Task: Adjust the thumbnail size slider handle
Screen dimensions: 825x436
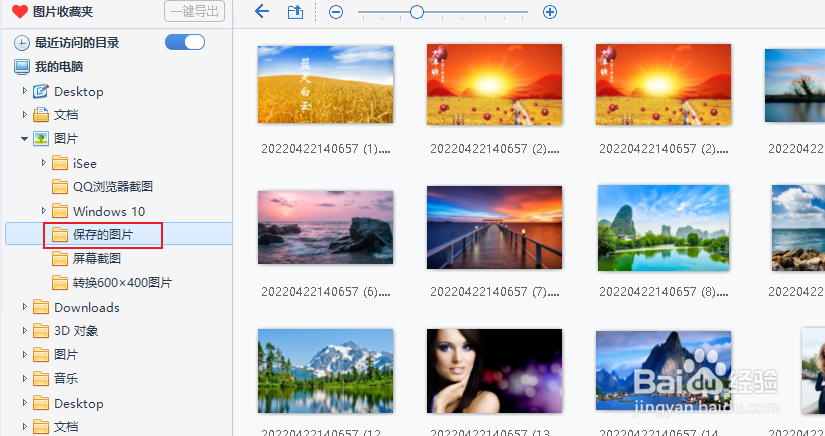Action: point(417,12)
